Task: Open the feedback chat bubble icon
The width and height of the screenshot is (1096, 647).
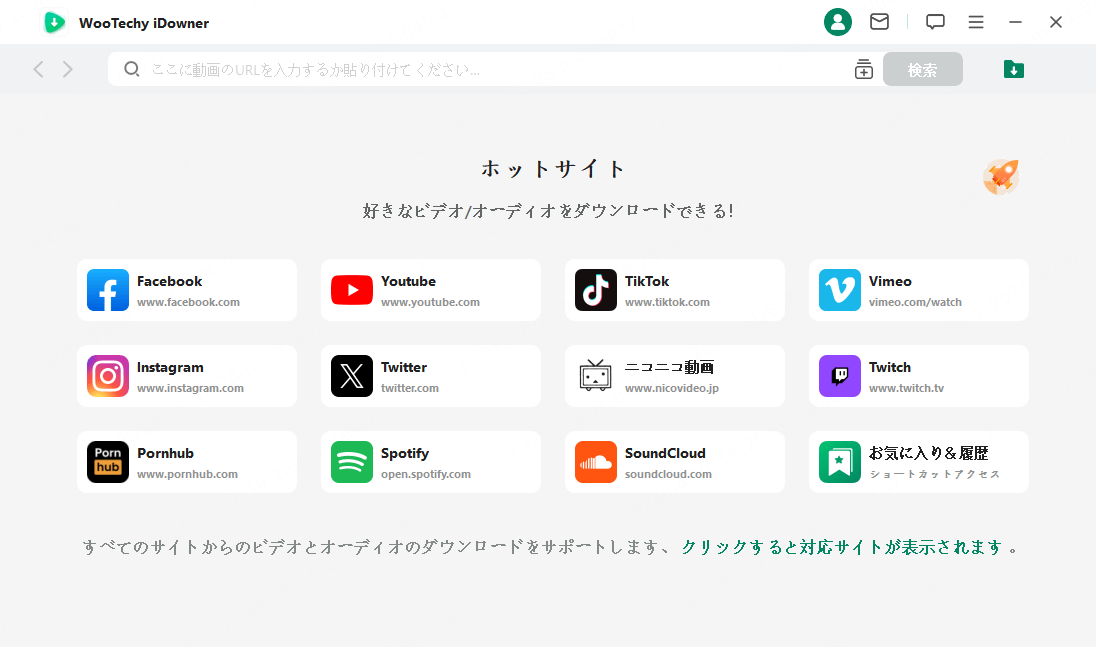Action: 935,22
